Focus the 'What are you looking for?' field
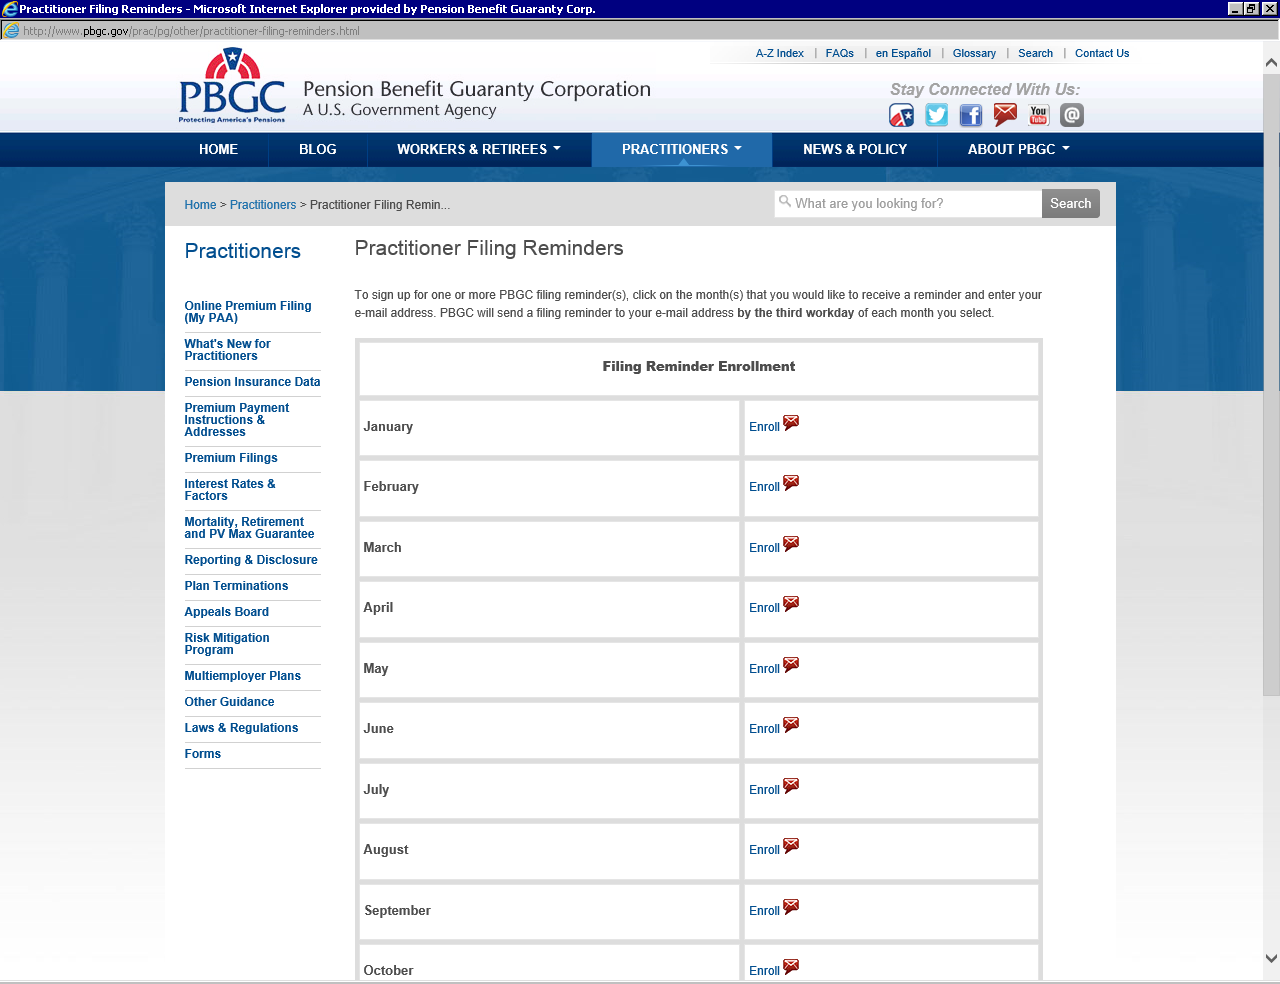Viewport: 1280px width, 984px height. [x=908, y=204]
